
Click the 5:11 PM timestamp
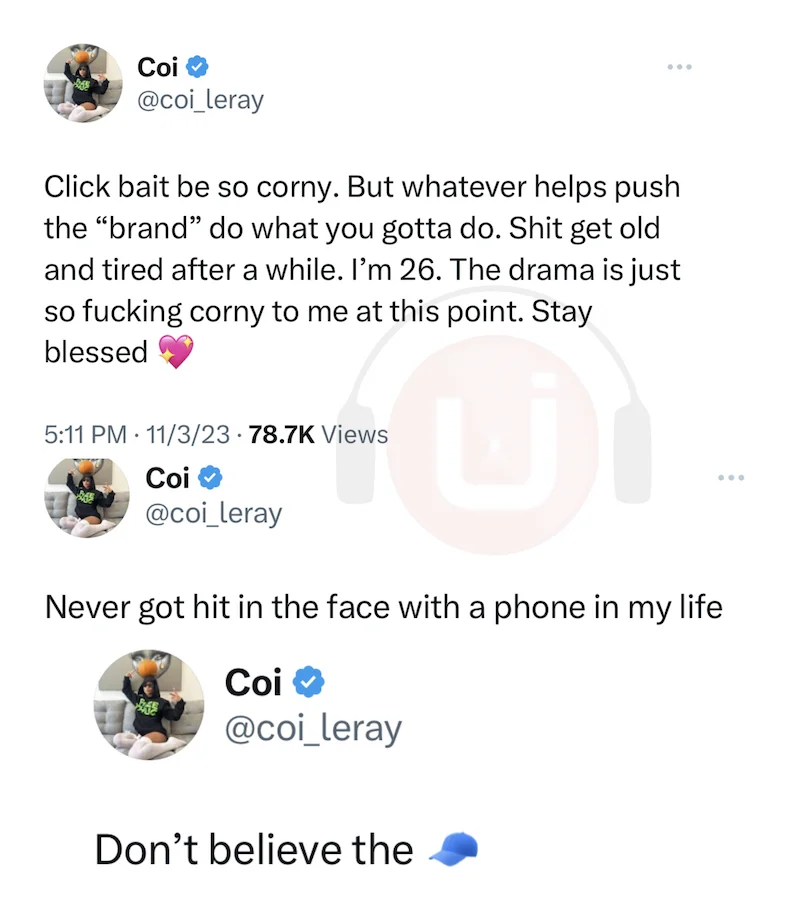(85, 435)
